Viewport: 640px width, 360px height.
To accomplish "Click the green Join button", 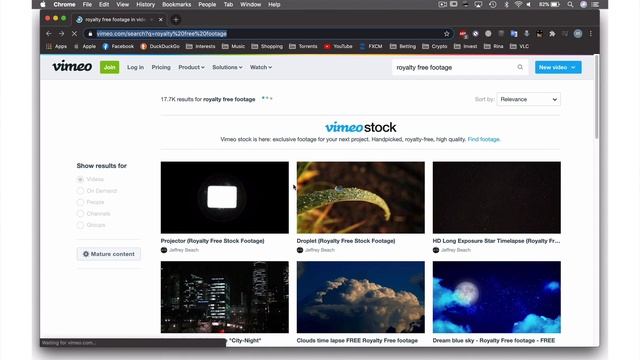I will [109, 67].
